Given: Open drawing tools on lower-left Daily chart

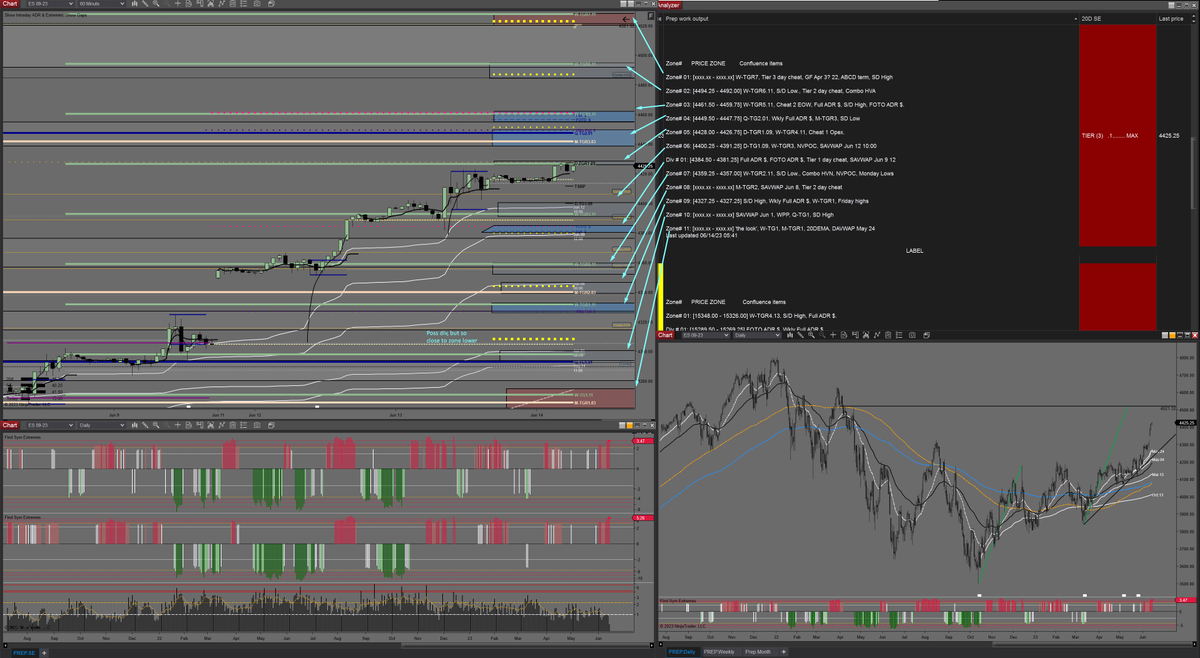Looking at the screenshot, I should tap(145, 424).
